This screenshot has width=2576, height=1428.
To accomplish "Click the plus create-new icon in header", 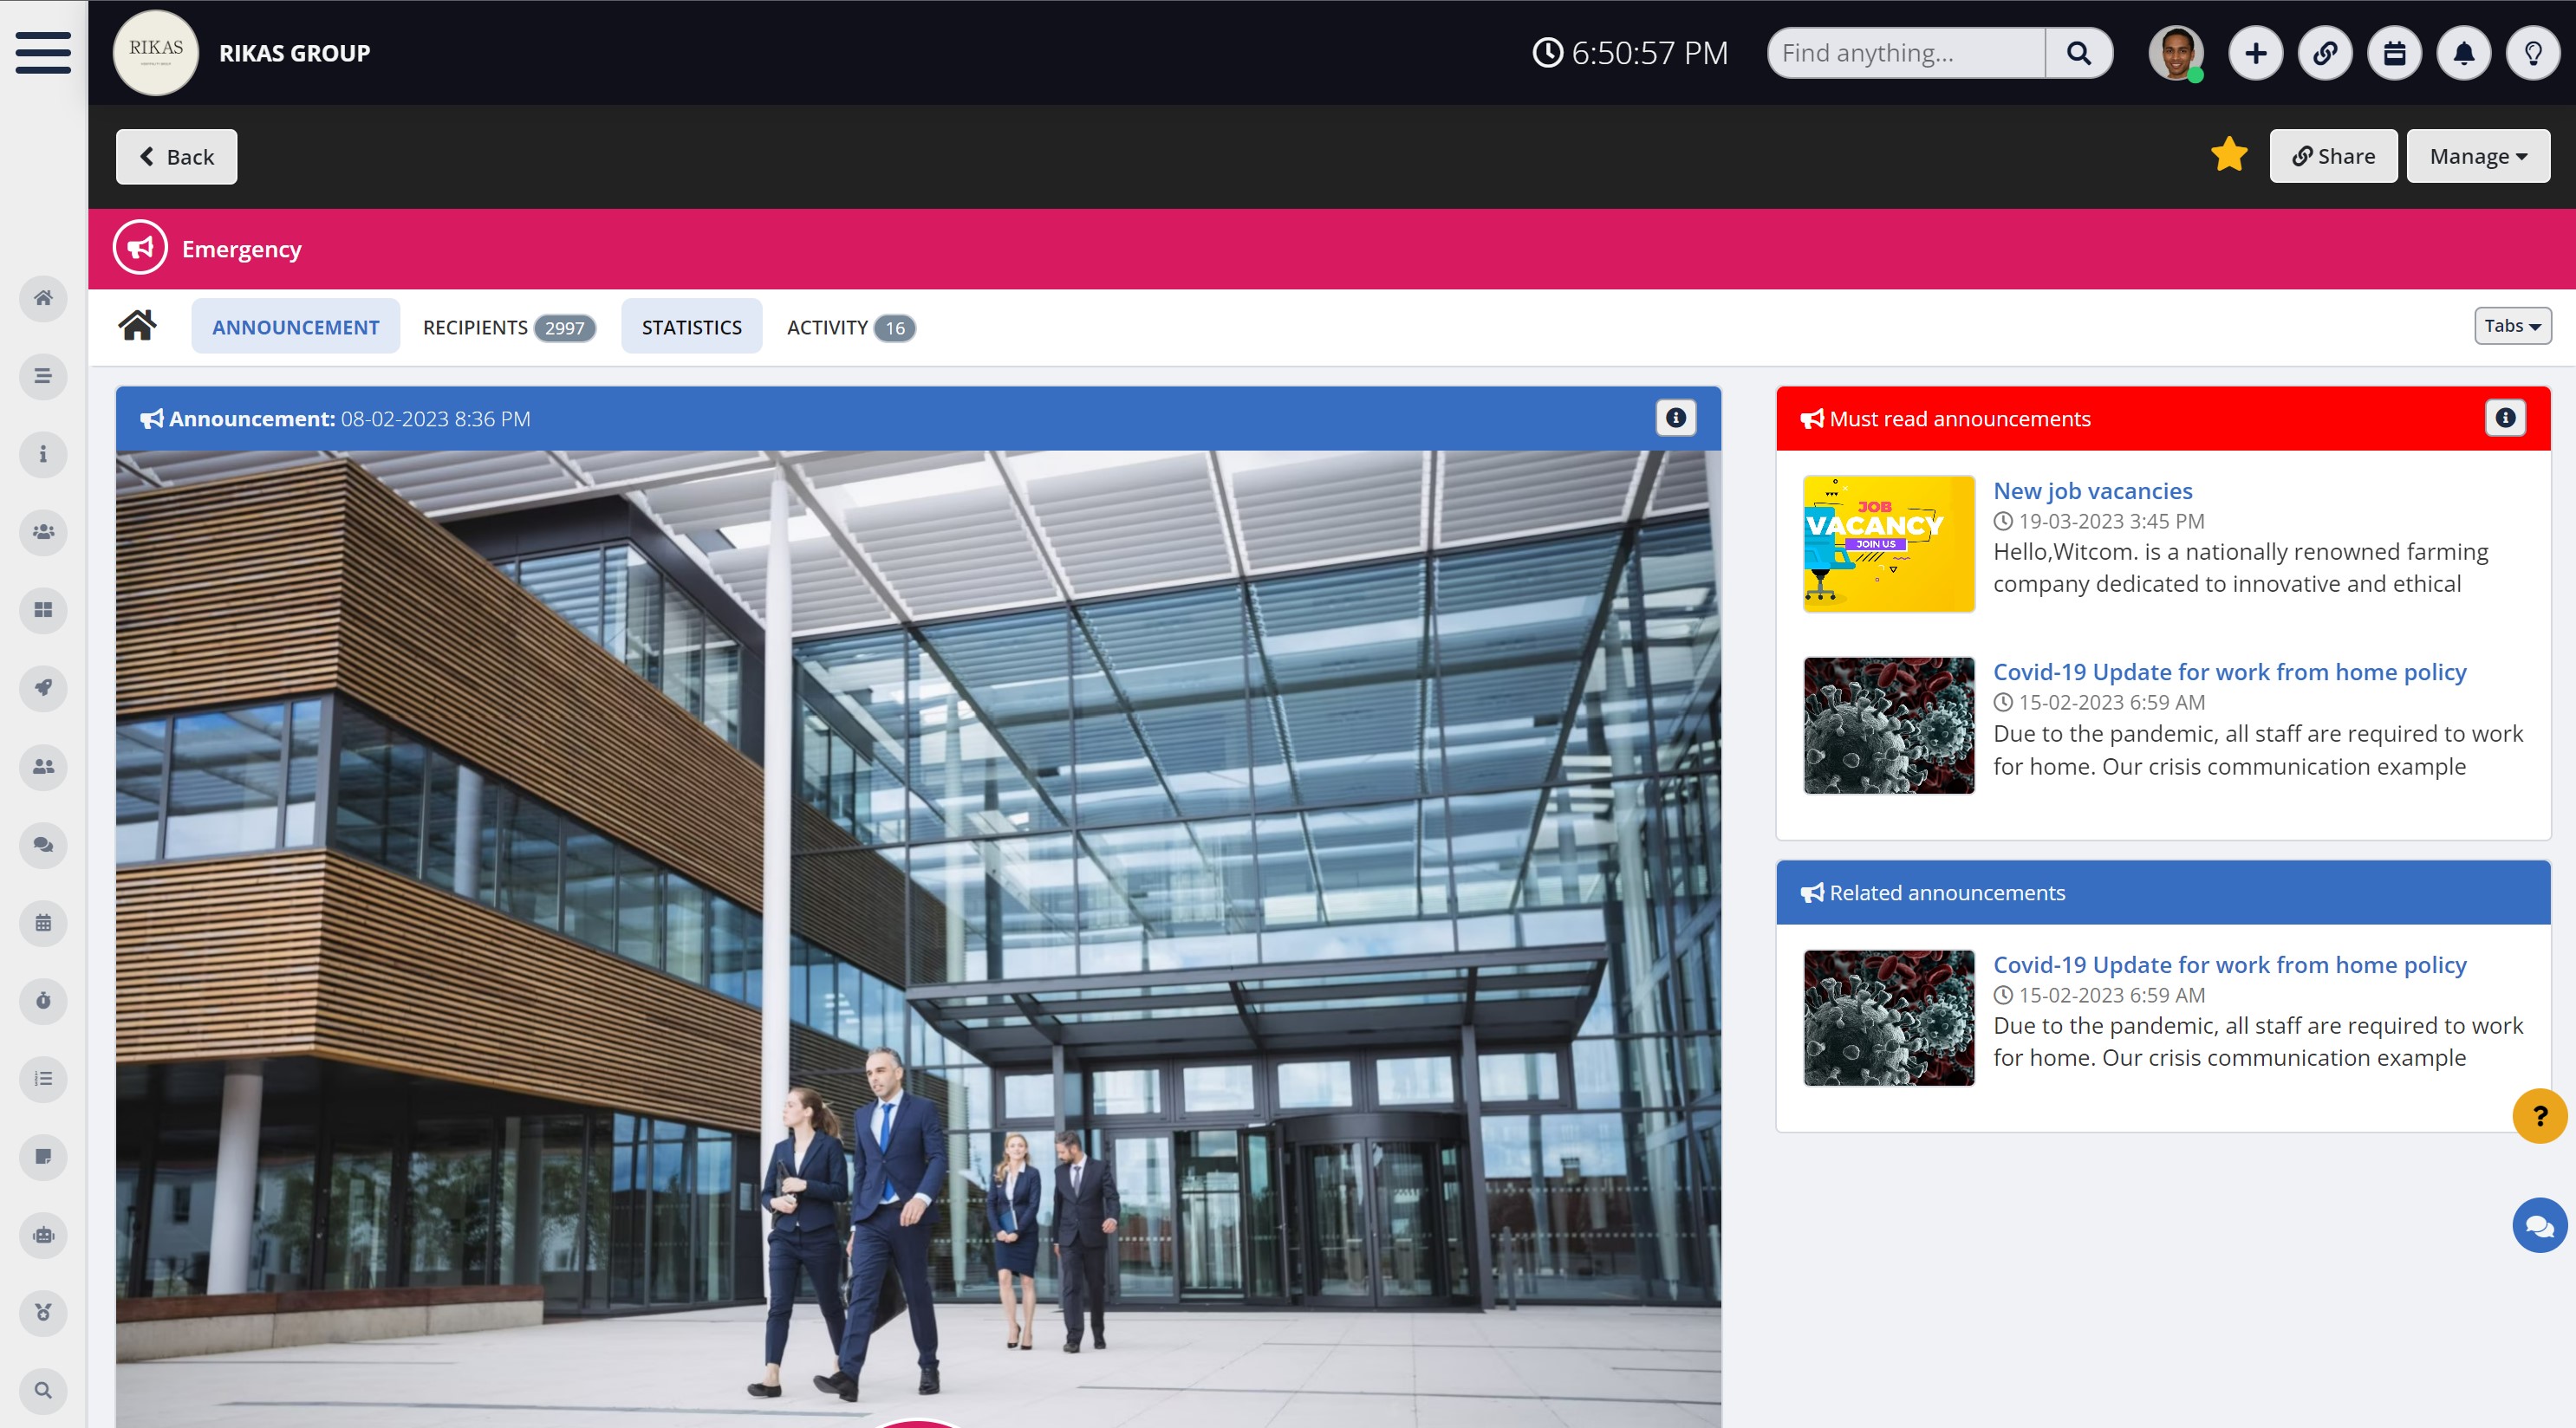I will (2255, 53).
